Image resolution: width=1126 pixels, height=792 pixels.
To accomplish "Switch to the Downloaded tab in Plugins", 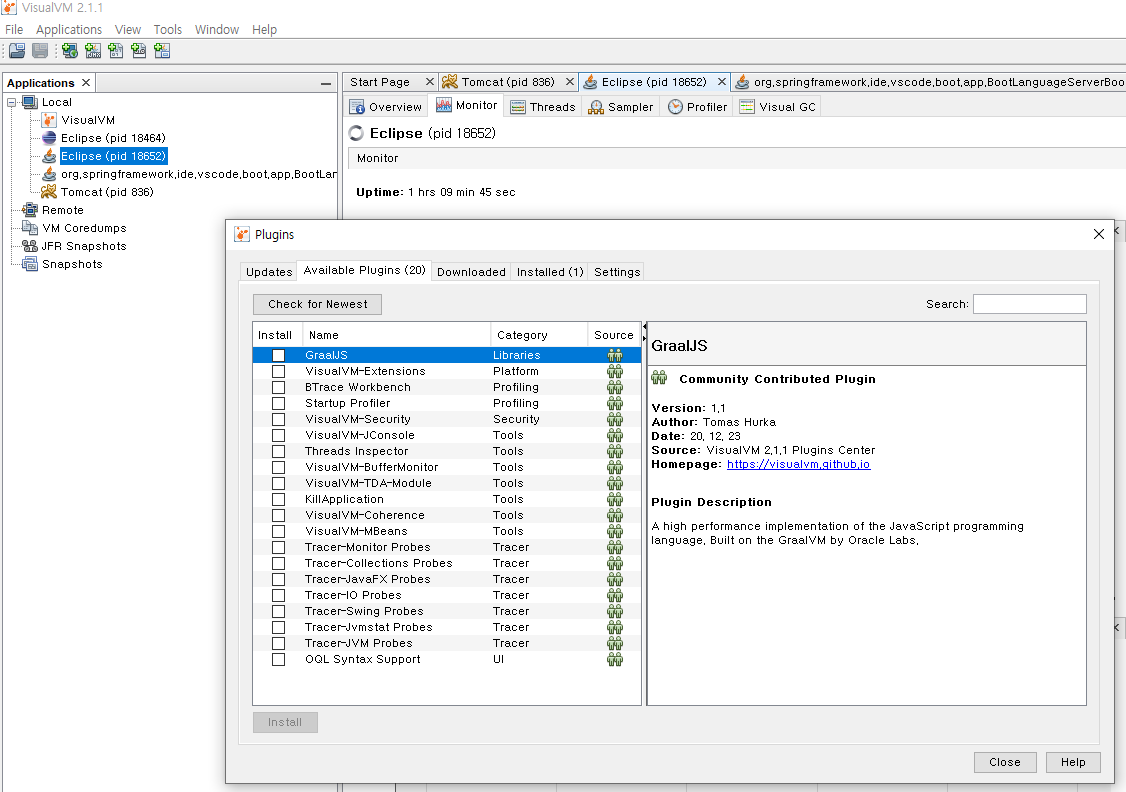I will [x=471, y=271].
